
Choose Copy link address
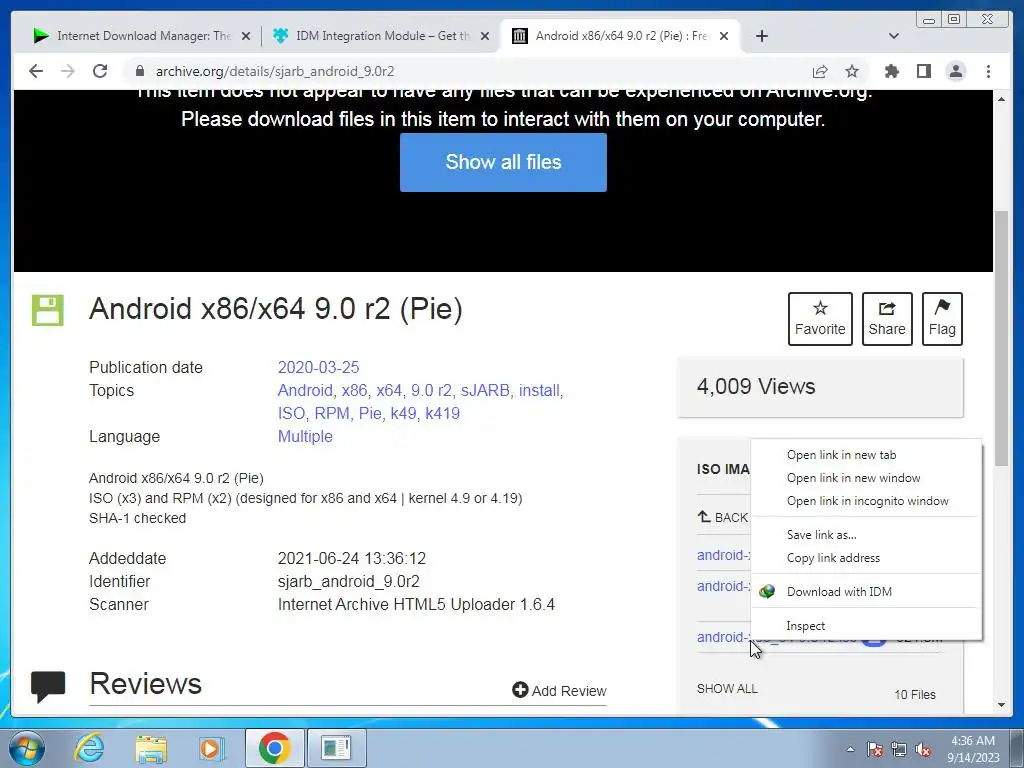(866, 558)
